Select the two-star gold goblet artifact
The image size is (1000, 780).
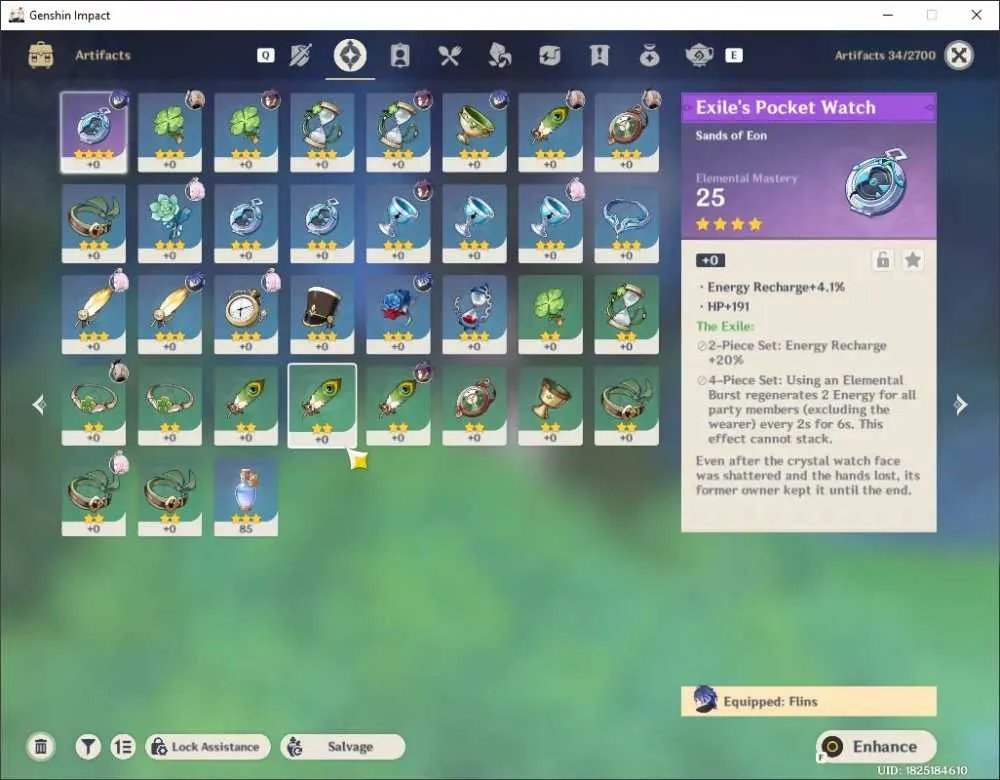coord(550,406)
